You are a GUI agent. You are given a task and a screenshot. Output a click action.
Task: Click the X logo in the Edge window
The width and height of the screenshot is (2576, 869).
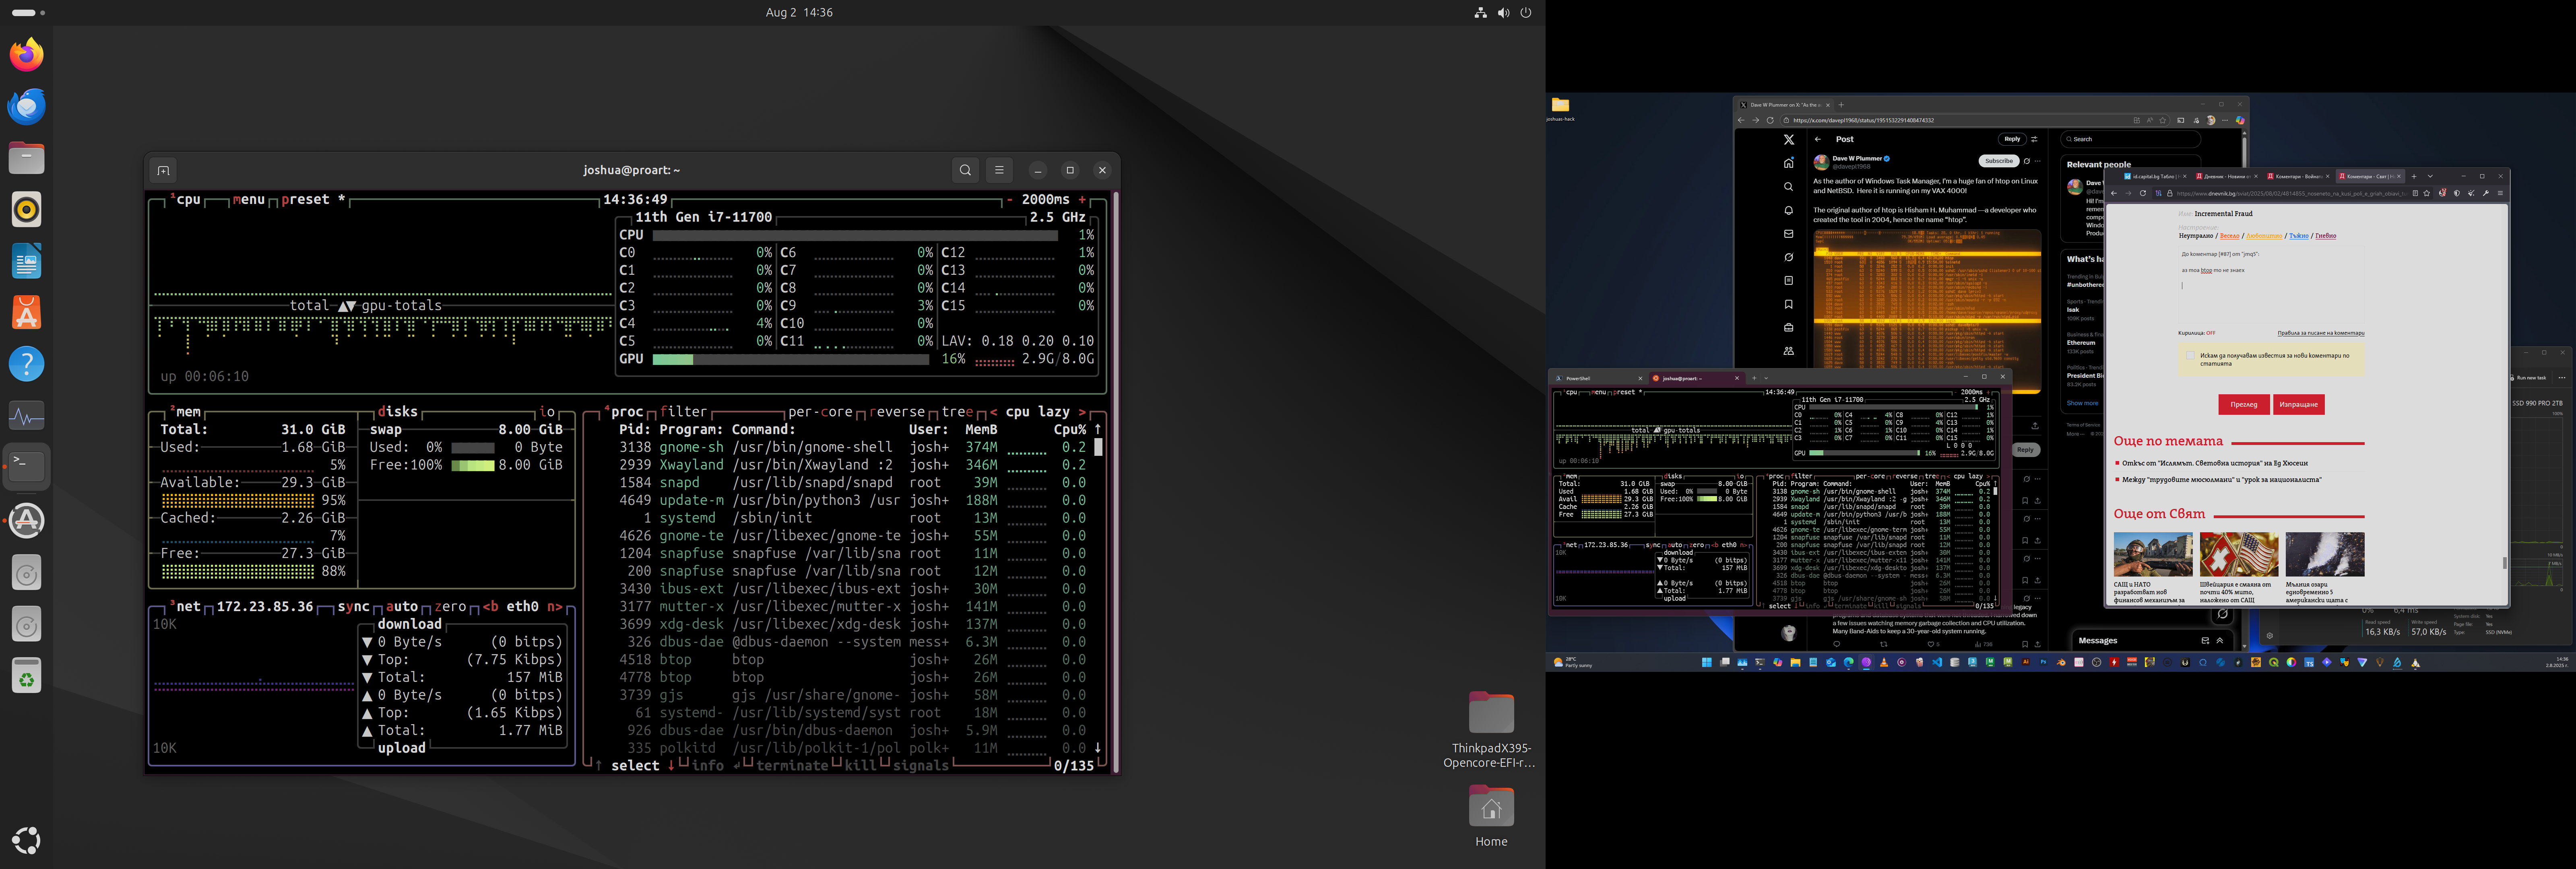coord(1789,140)
